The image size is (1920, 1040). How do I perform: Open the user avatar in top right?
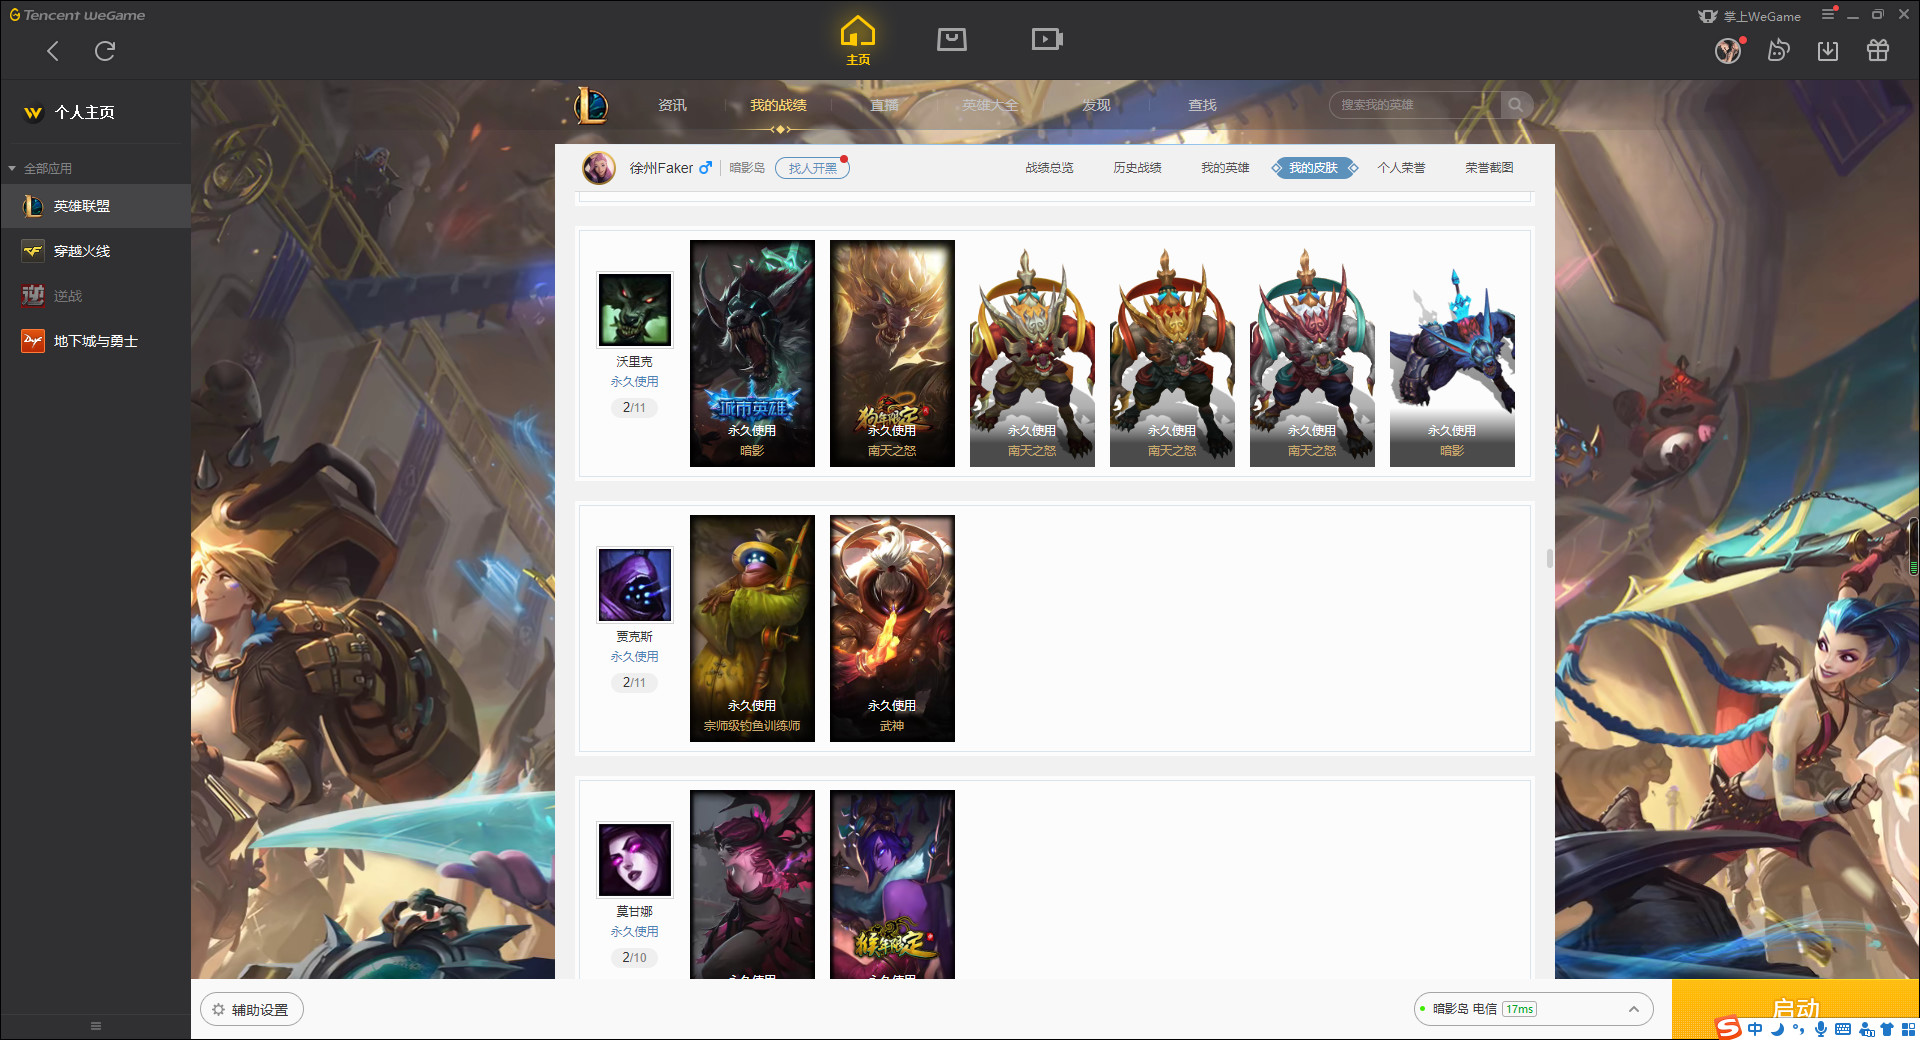point(1728,51)
